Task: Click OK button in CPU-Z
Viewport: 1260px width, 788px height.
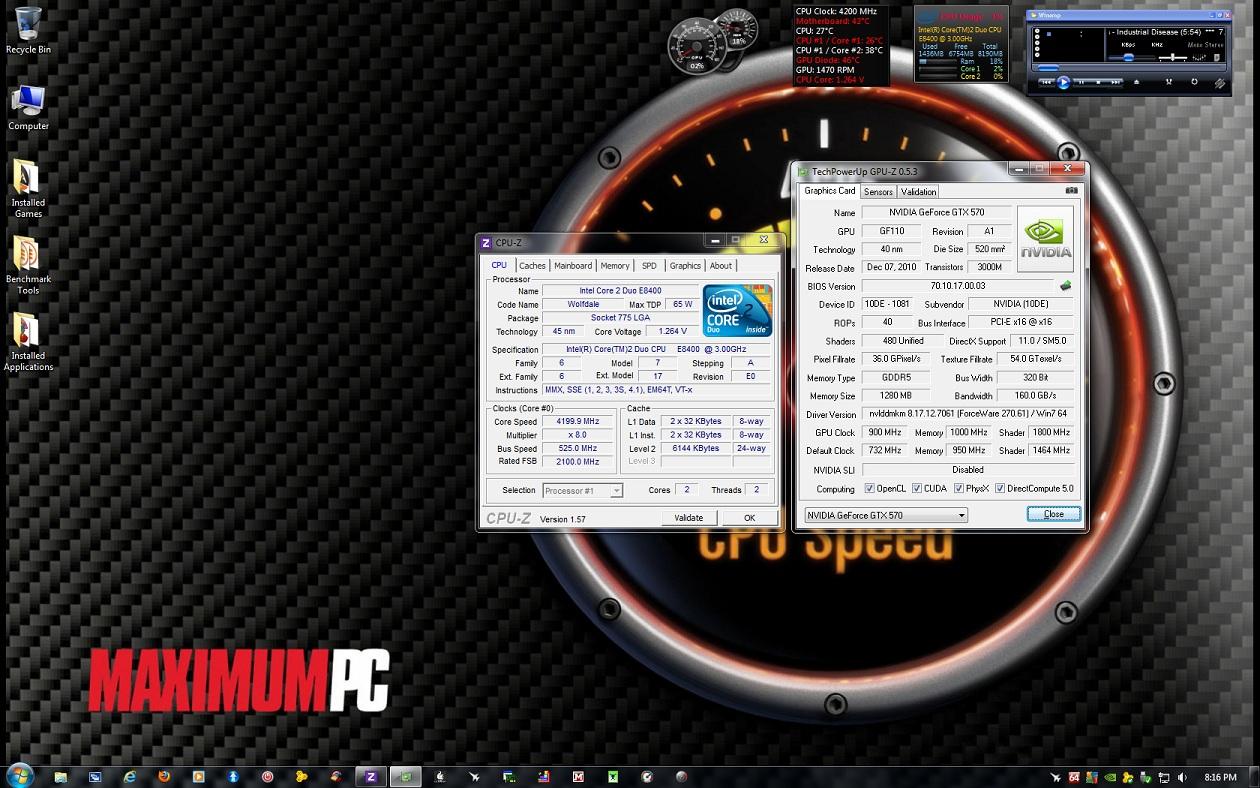Action: coord(749,518)
